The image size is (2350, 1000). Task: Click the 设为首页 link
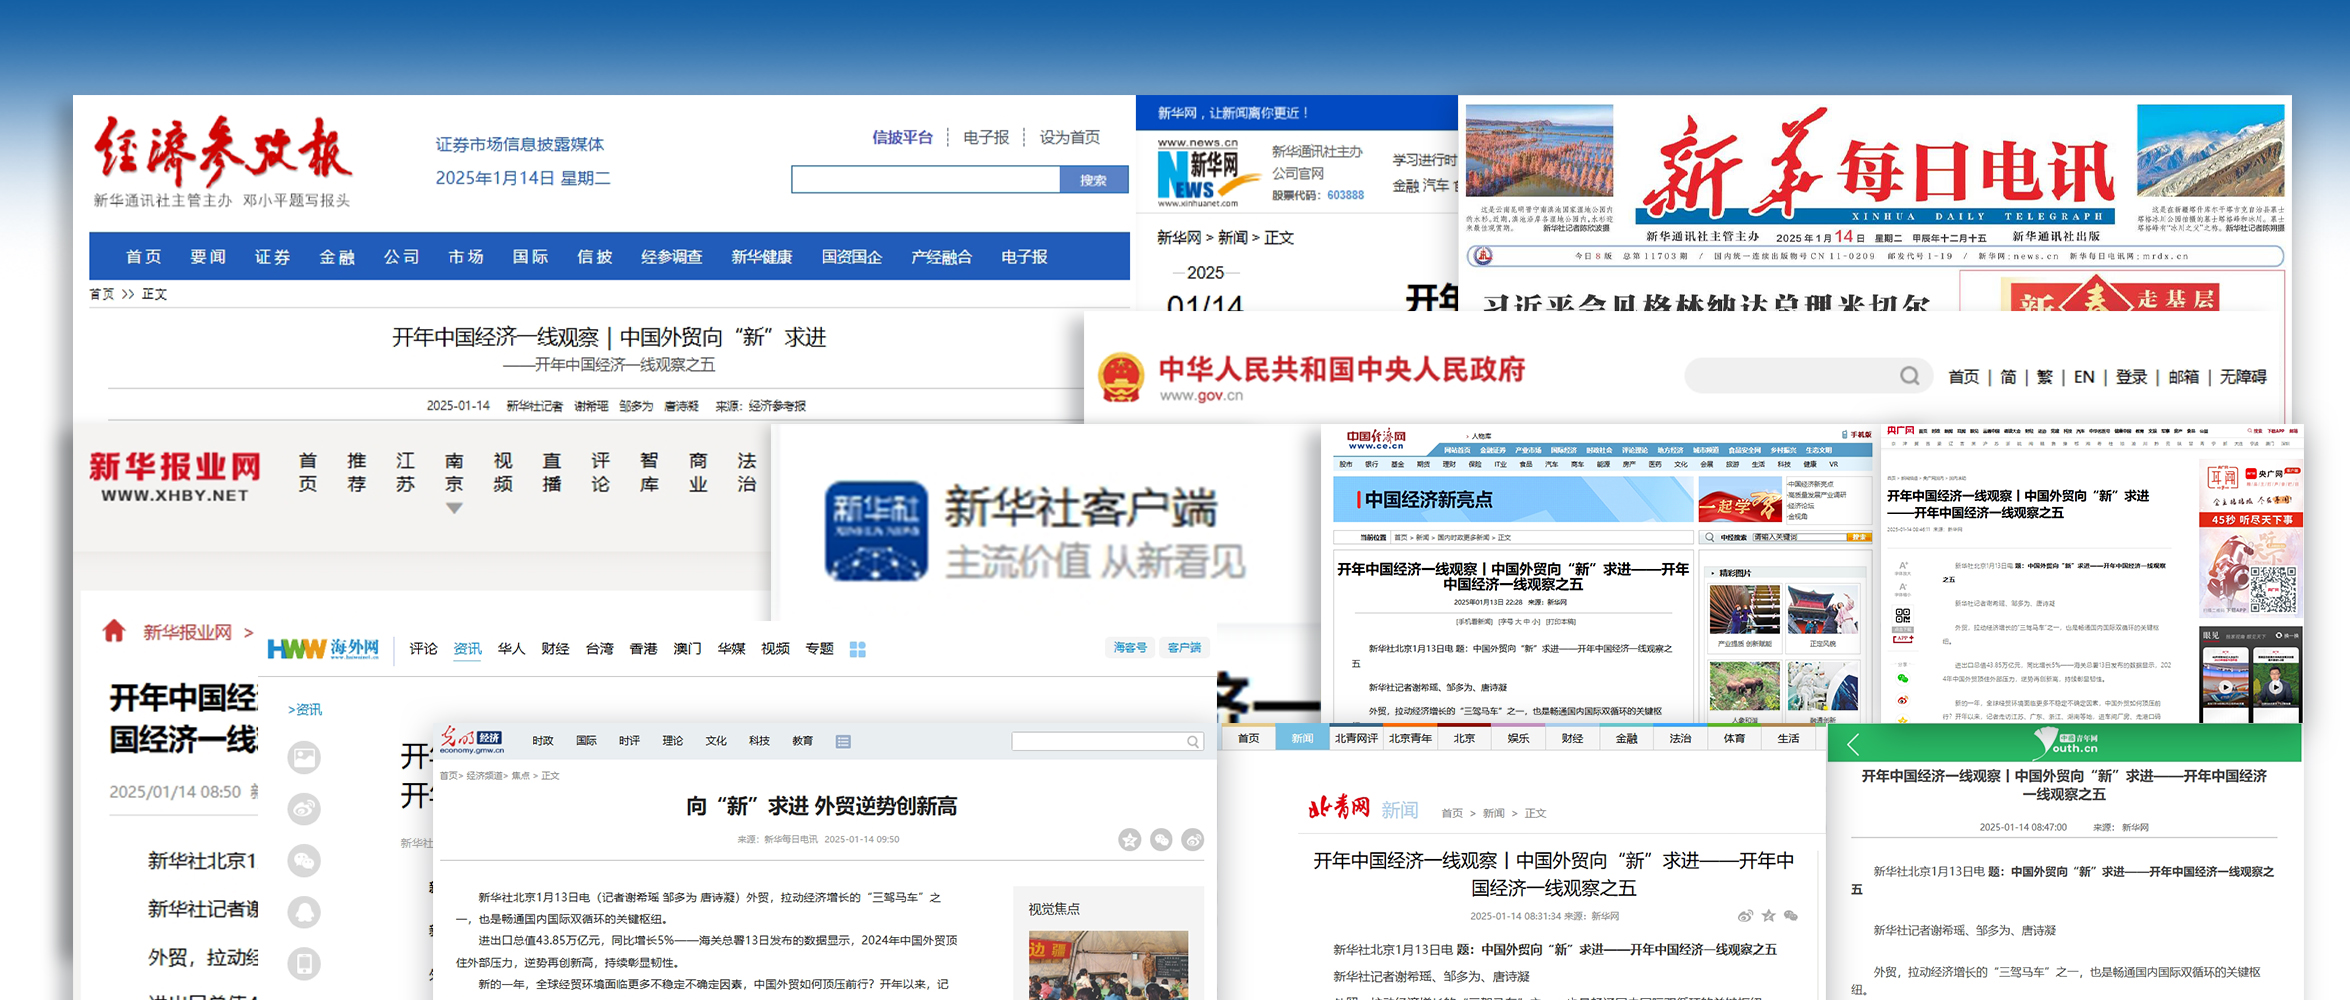(1069, 137)
